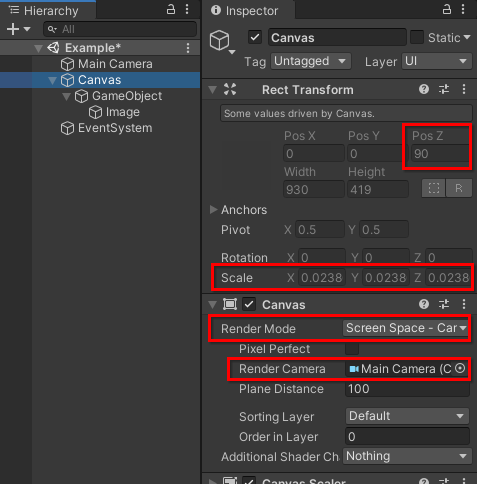Click the plus create object button
477x484 pixels.
[x=13, y=29]
